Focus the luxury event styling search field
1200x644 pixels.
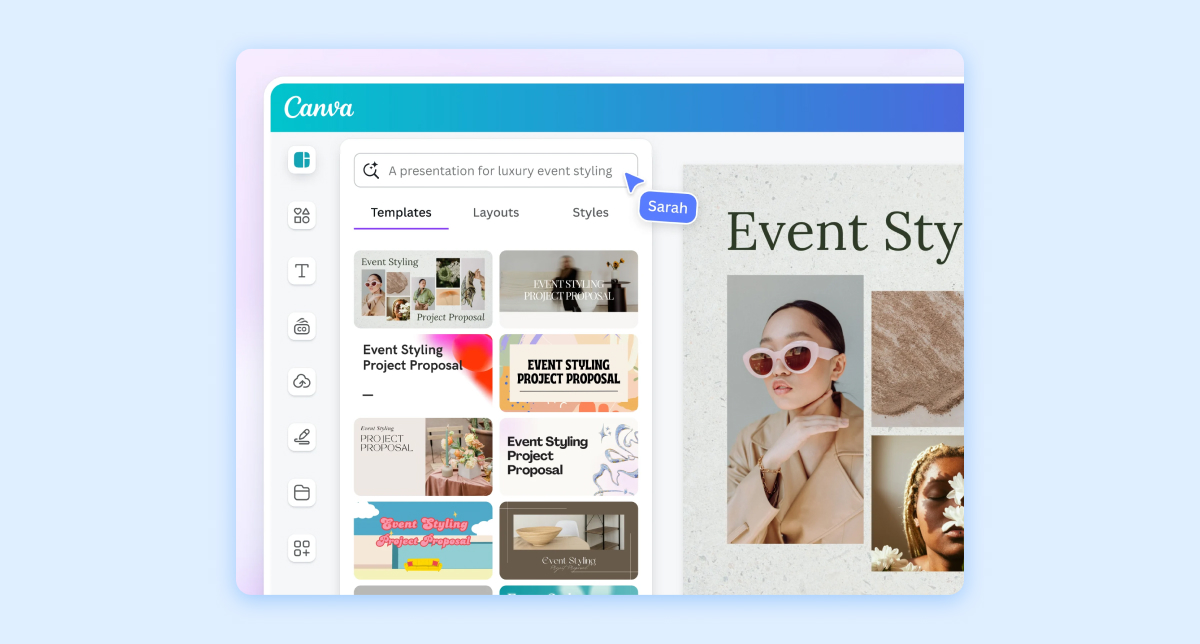[x=496, y=170]
